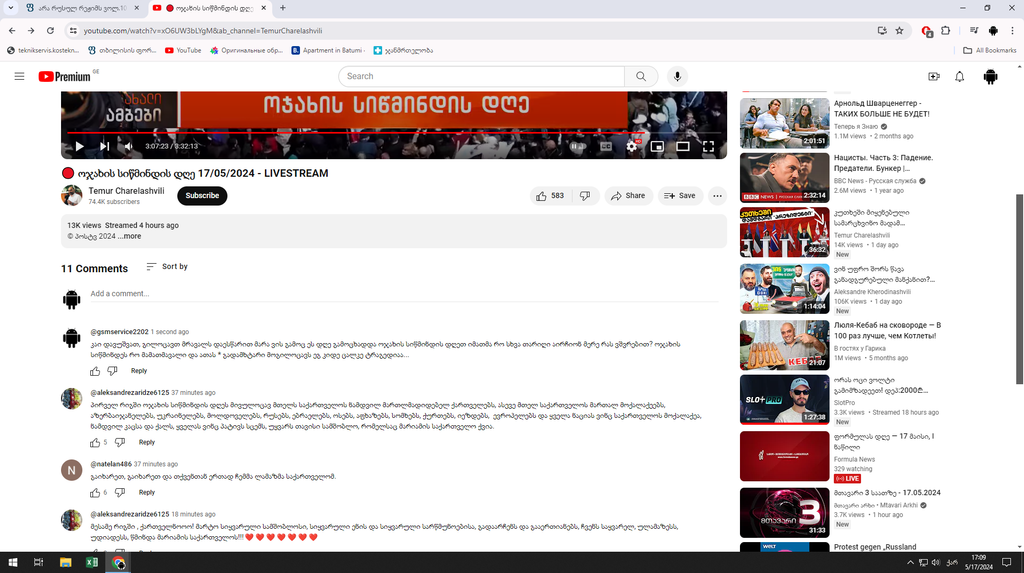This screenshot has height=573, width=1024.
Task: Open the Create video icon
Action: pyautogui.click(x=934, y=76)
